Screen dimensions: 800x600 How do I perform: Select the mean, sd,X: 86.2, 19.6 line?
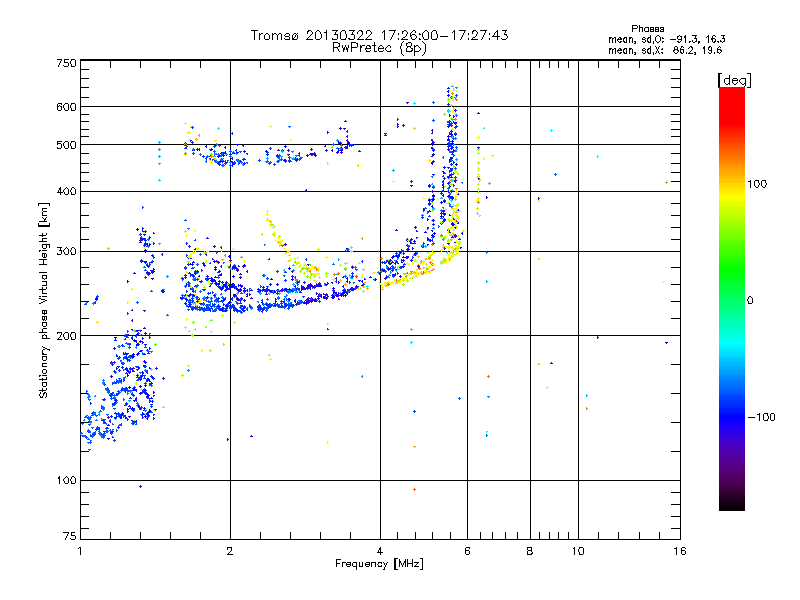coord(665,50)
